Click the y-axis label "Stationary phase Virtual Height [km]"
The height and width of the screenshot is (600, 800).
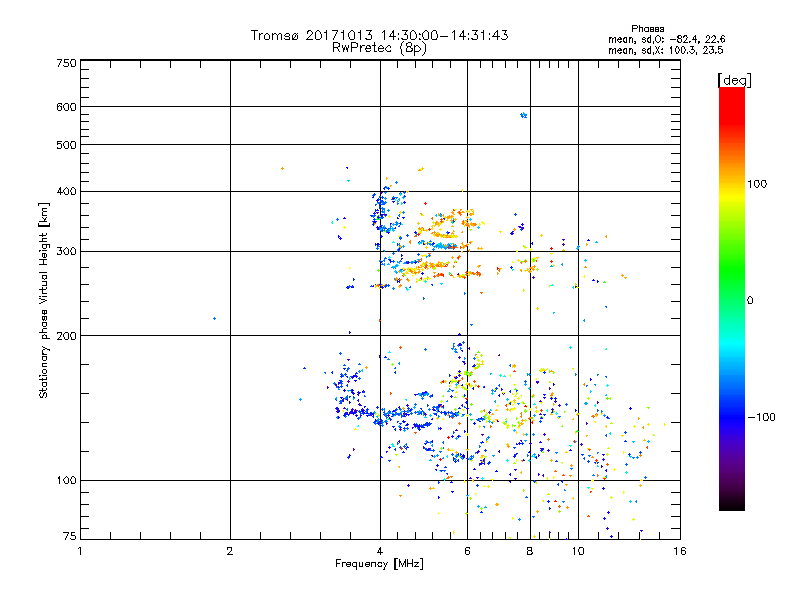click(43, 300)
